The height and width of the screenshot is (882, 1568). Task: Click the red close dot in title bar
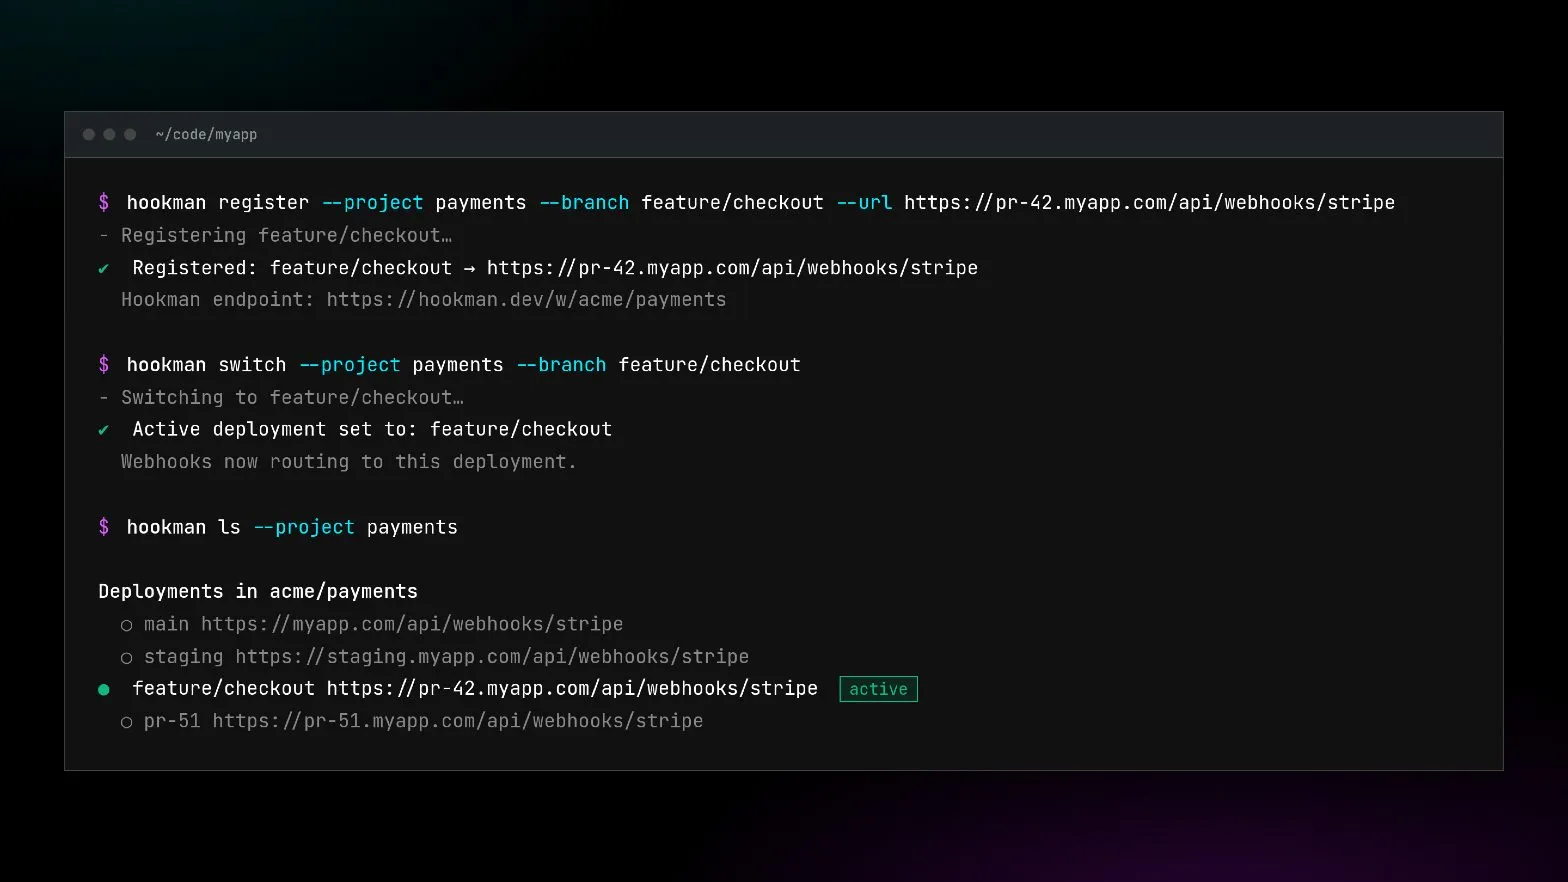coord(89,134)
